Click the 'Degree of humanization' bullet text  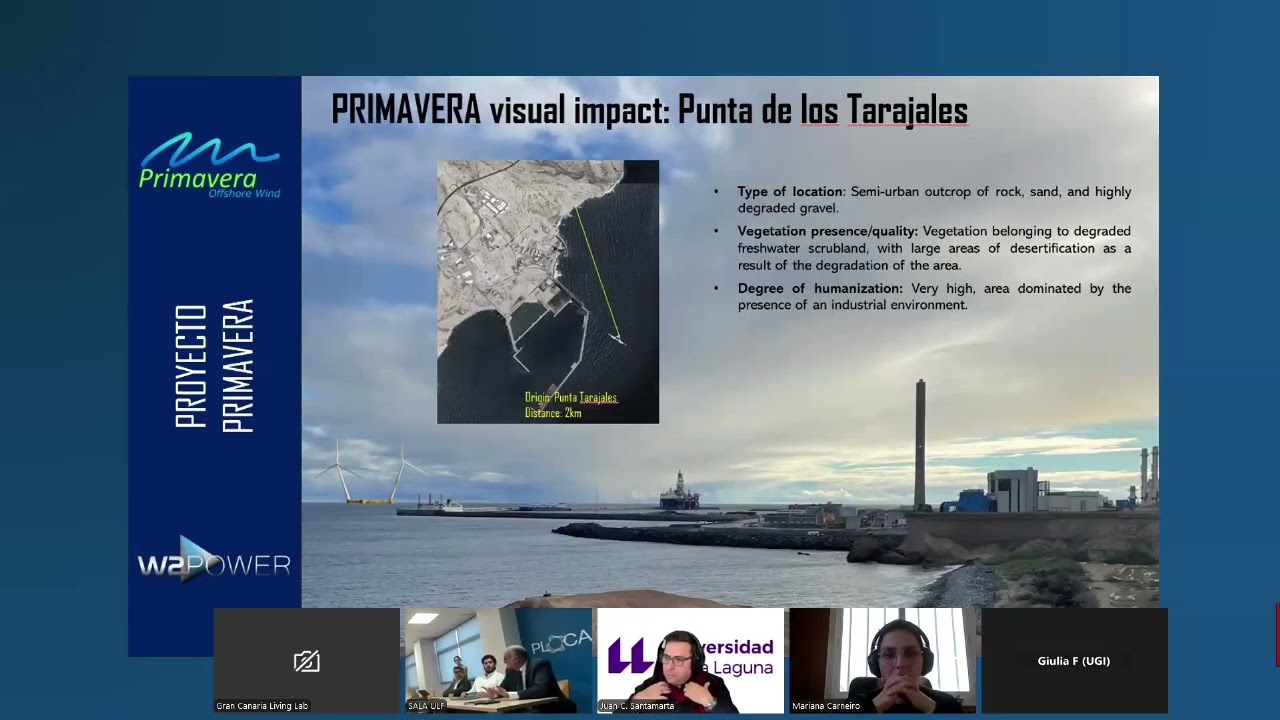click(x=934, y=296)
